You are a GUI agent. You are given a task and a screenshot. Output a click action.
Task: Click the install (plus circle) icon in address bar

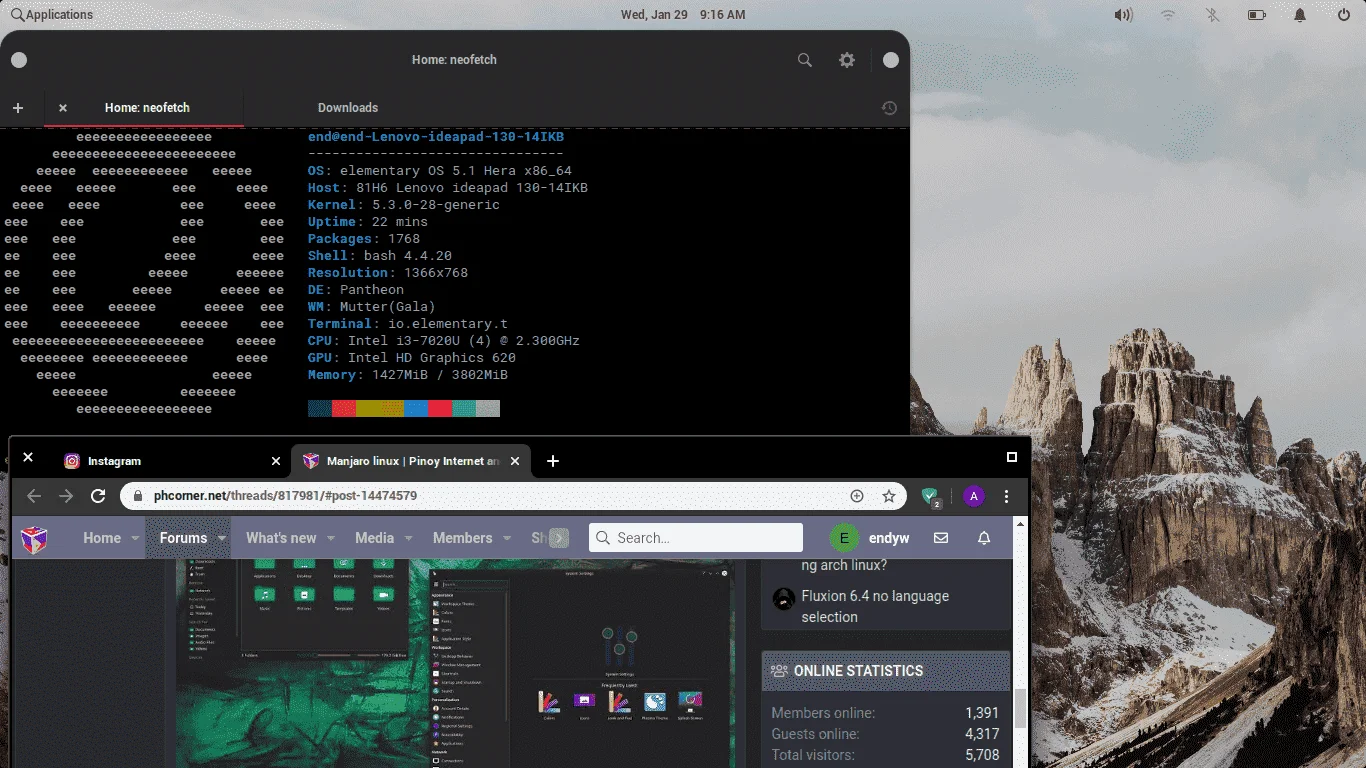click(857, 496)
